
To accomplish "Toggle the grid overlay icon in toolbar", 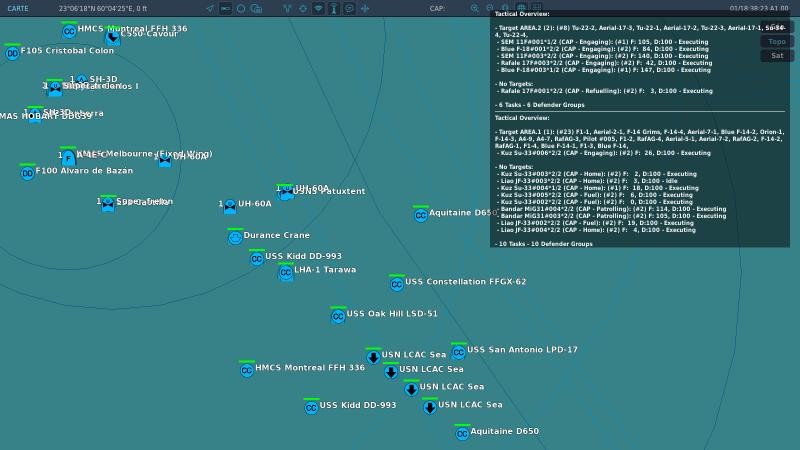I will click(537, 8).
